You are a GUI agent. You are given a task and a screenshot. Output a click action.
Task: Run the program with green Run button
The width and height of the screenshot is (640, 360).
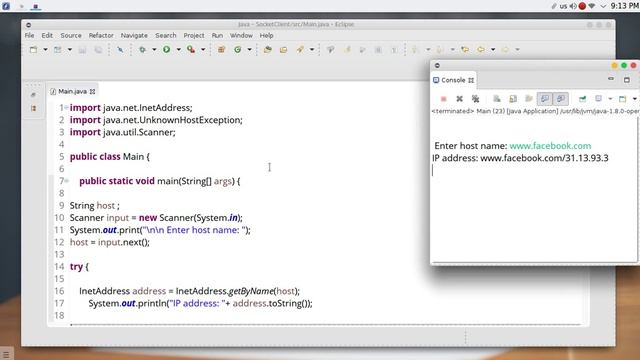[167, 50]
